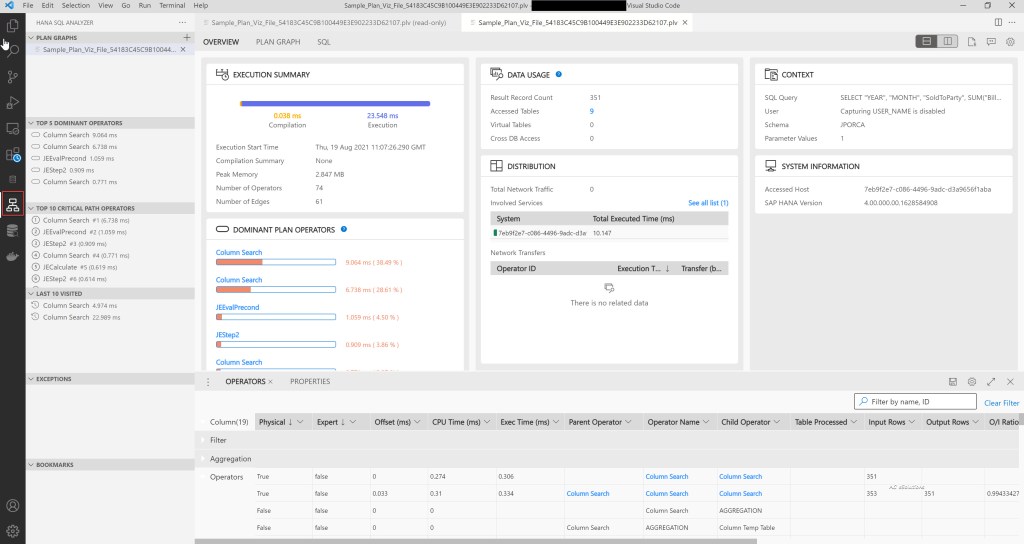This screenshot has width=1024, height=544.
Task: Switch to side-by-side layout view
Action: point(946,42)
